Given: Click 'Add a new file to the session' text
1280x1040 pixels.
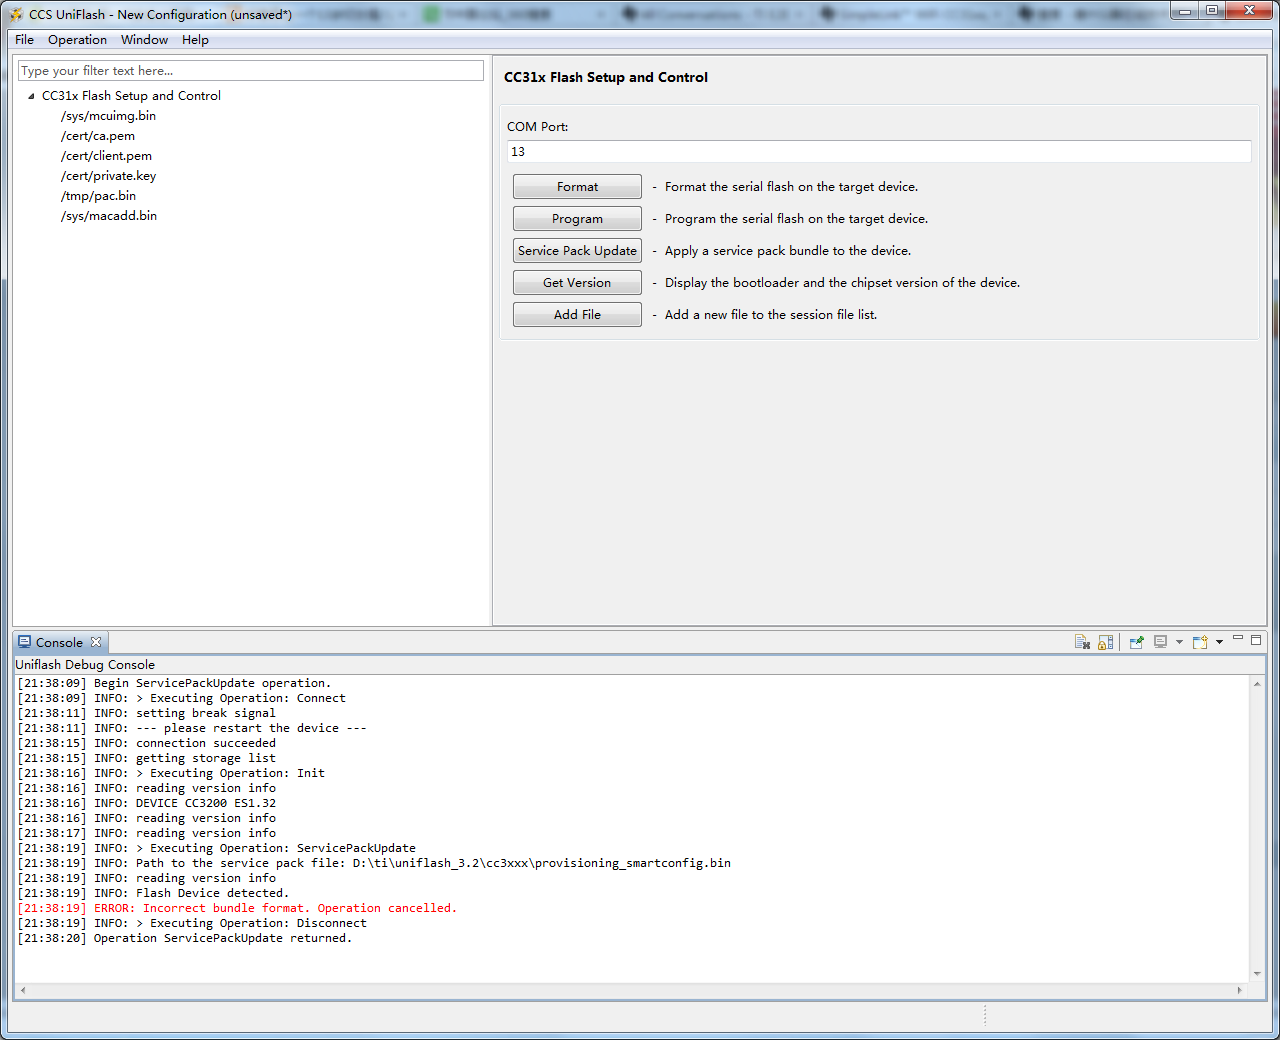Looking at the screenshot, I should (771, 315).
